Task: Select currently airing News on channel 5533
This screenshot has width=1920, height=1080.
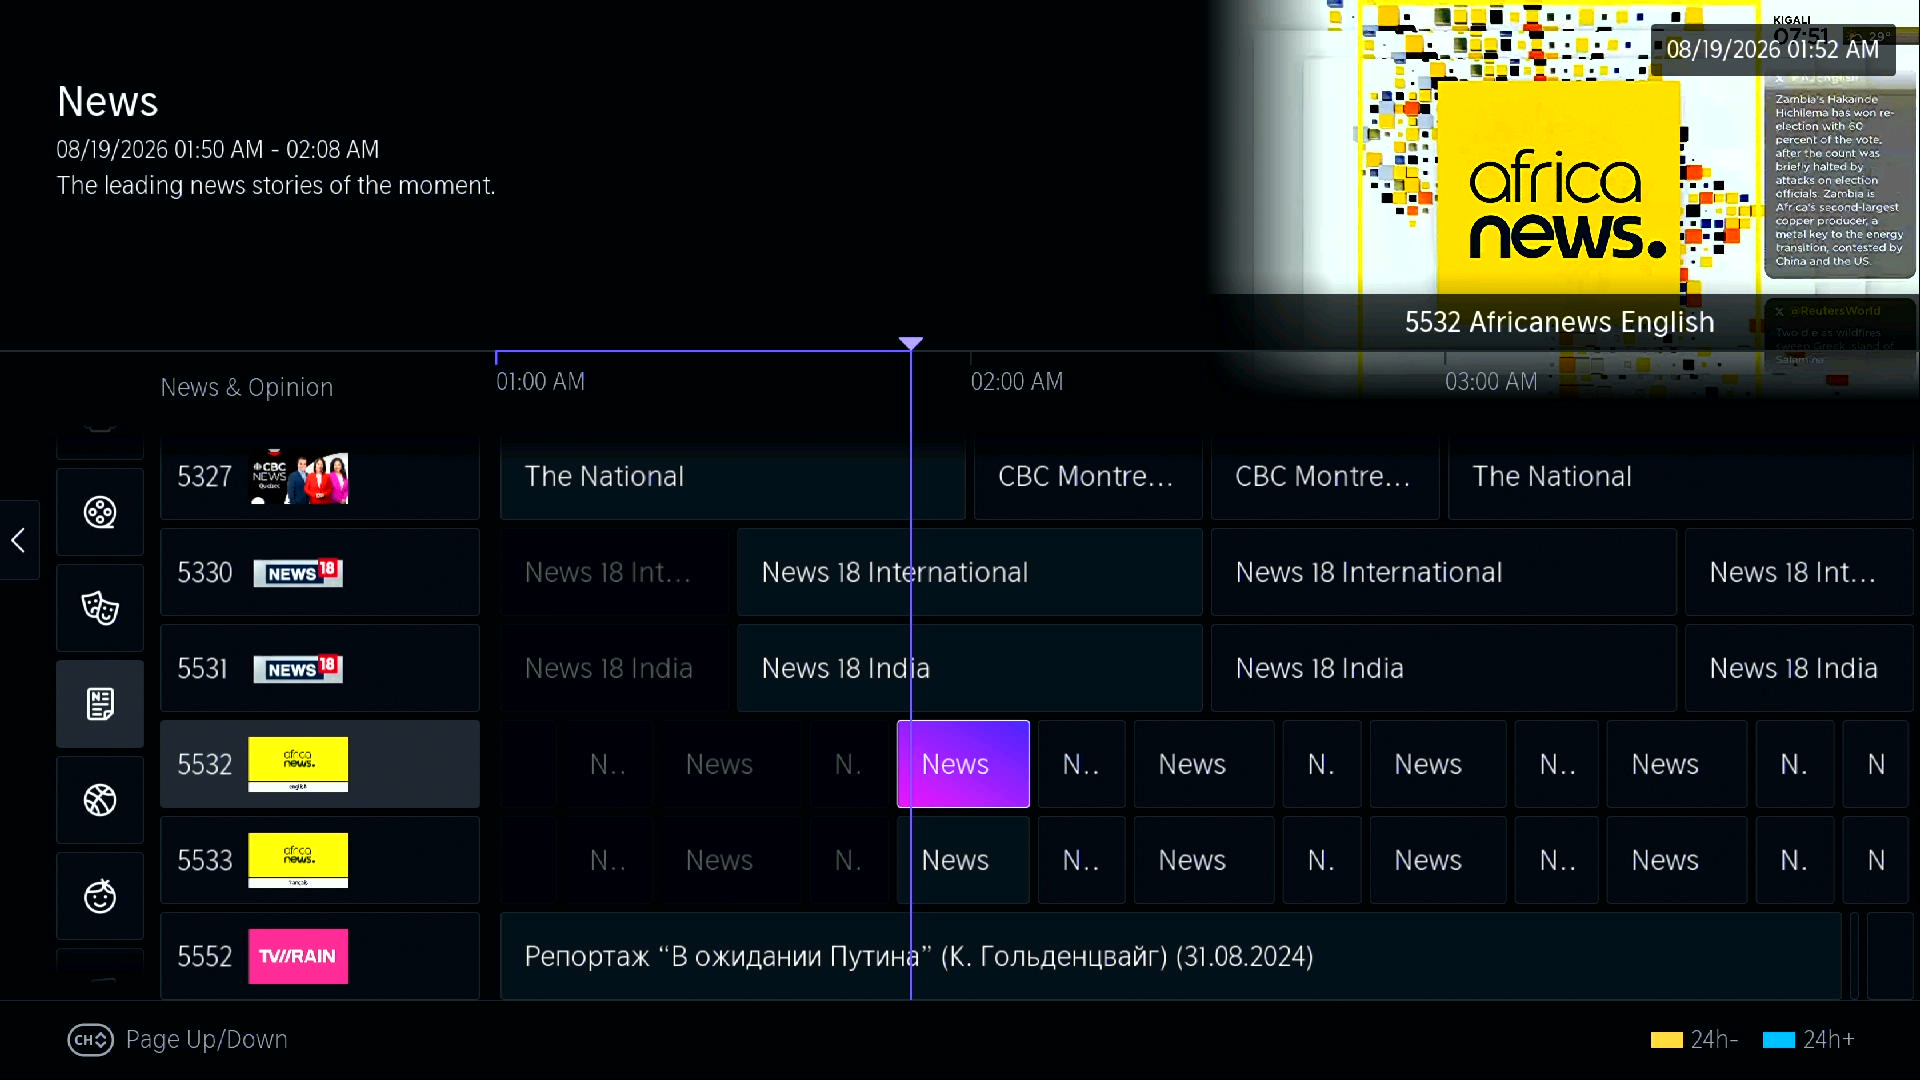Action: point(963,860)
